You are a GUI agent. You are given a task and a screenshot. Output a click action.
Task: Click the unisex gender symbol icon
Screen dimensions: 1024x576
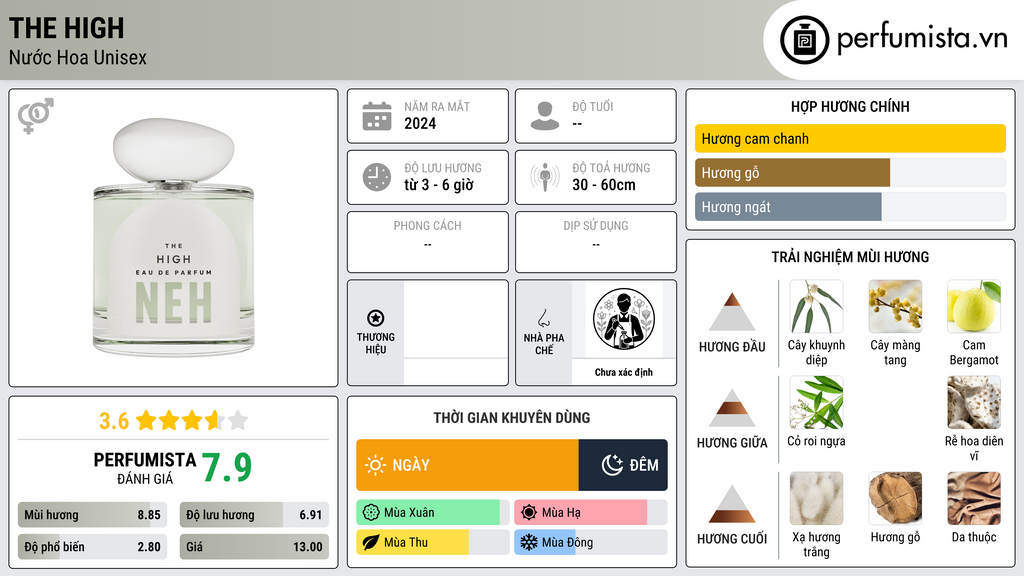click(x=35, y=116)
